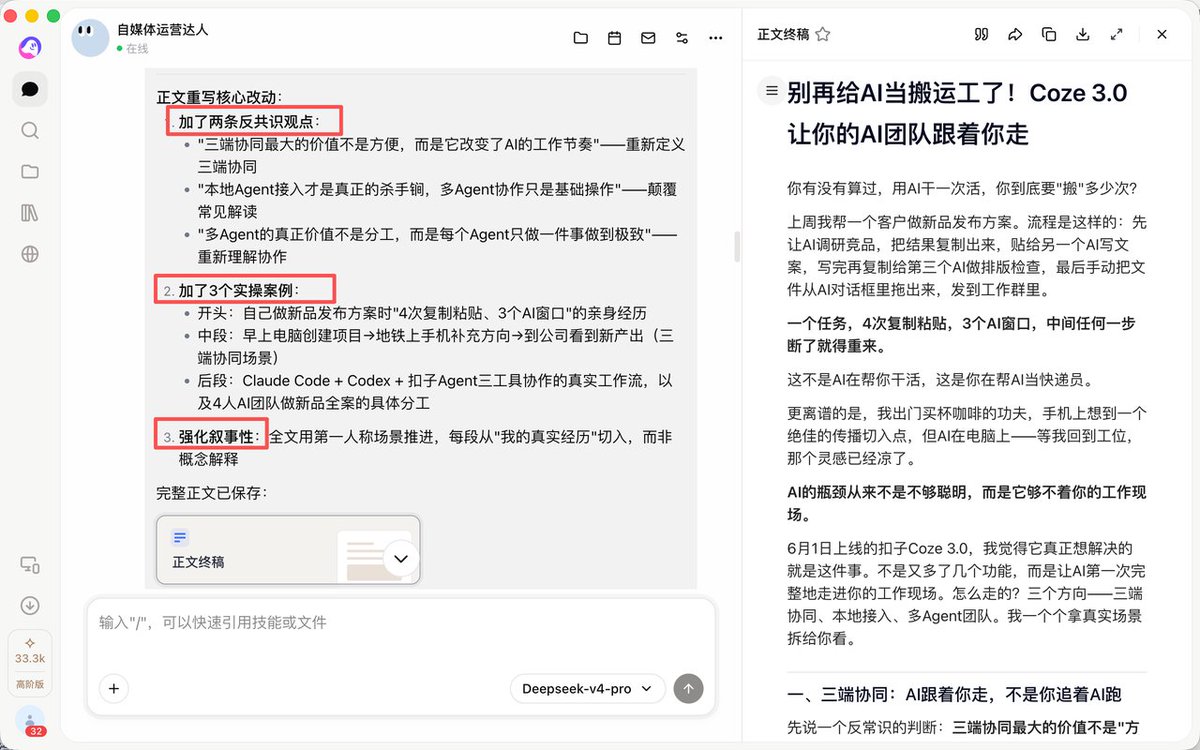
Task: Open the 正文终稿 file card in the chat
Action: click(x=288, y=548)
